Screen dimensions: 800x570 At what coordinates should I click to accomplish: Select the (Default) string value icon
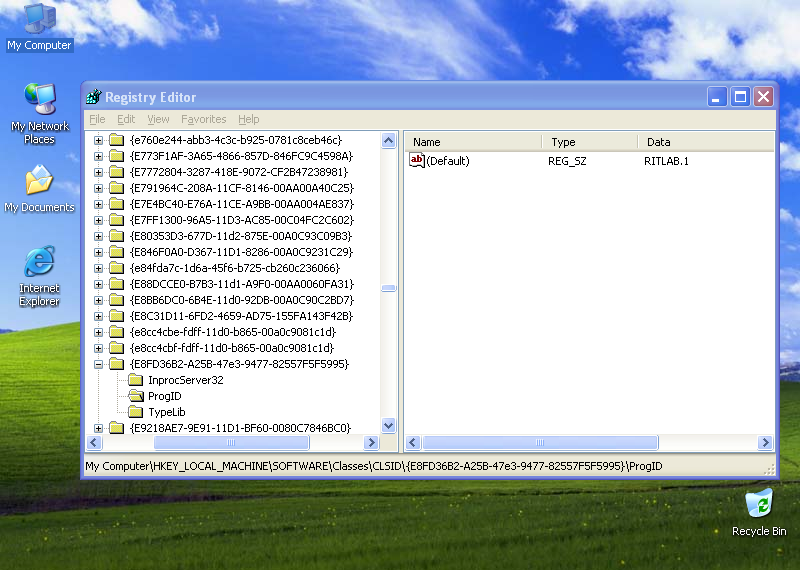418,161
